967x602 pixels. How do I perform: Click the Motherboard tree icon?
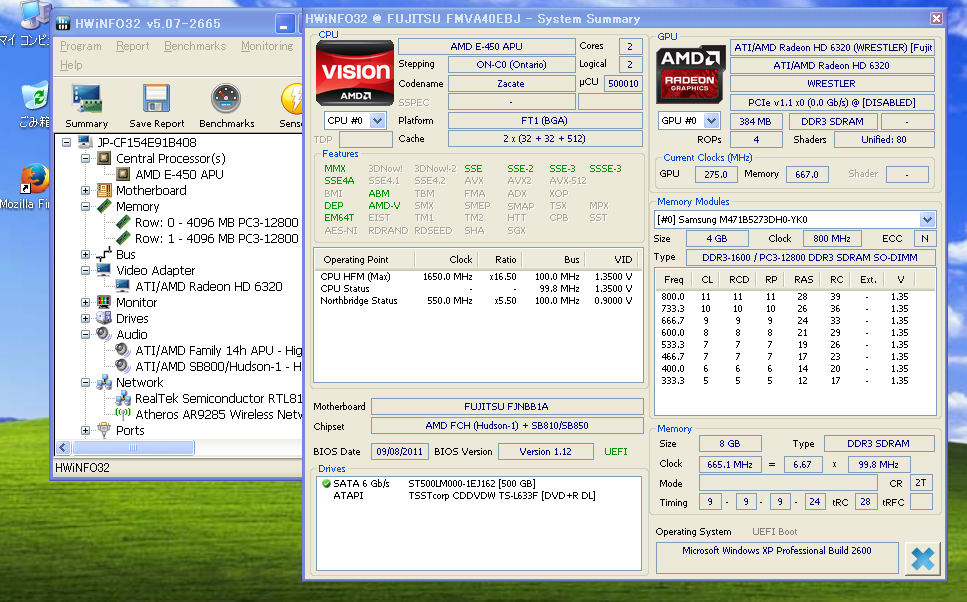tap(104, 191)
